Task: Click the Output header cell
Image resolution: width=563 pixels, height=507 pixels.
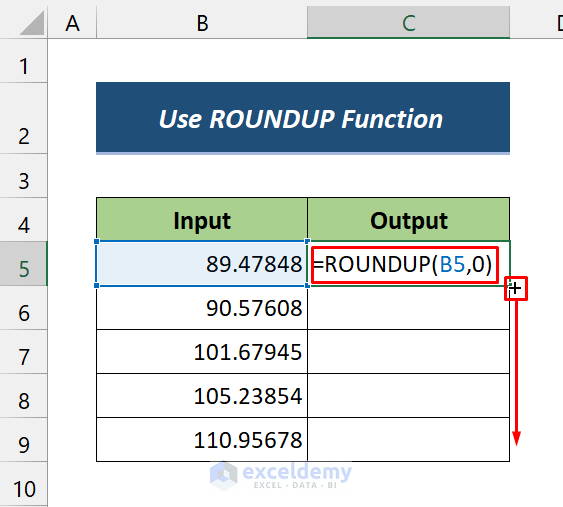Action: 409,219
